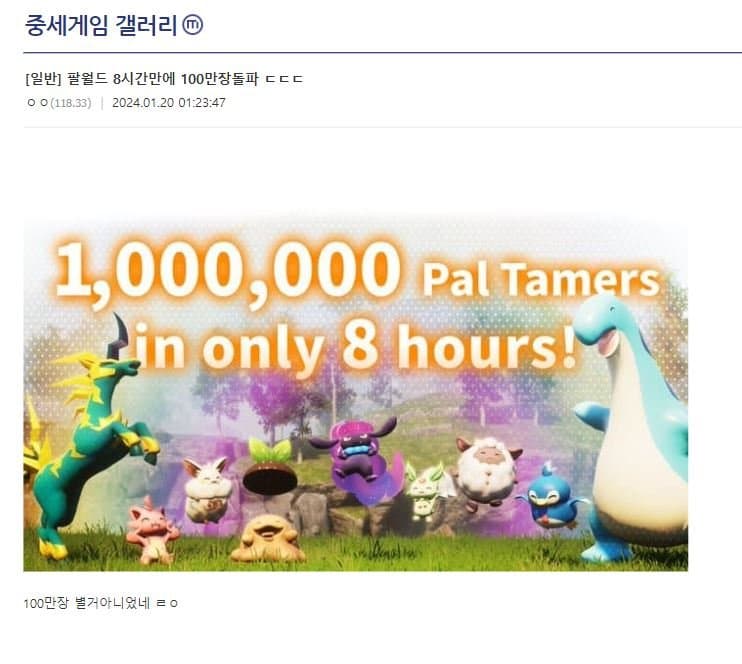Image resolution: width=742 pixels, height=664 pixels.
Task: Click the minor gallery 'm' badge icon
Action: coord(193,25)
